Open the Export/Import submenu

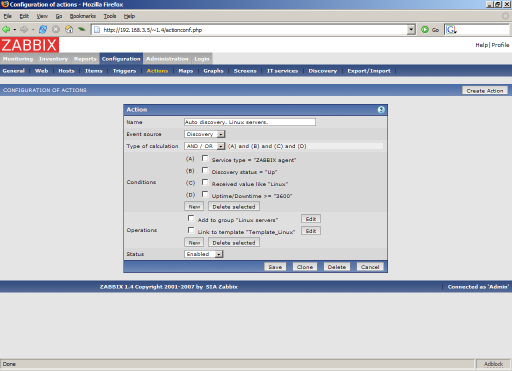369,71
